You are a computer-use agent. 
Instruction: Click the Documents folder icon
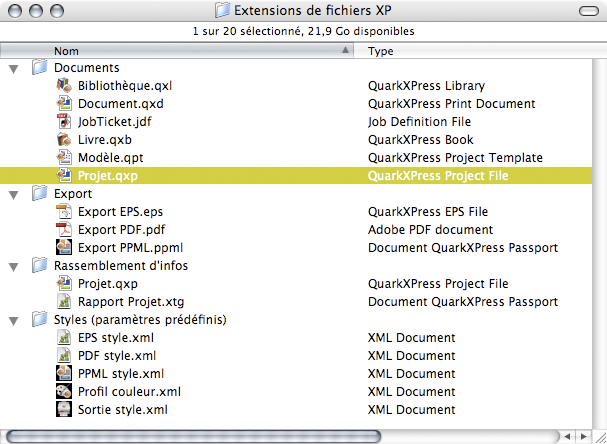39,67
